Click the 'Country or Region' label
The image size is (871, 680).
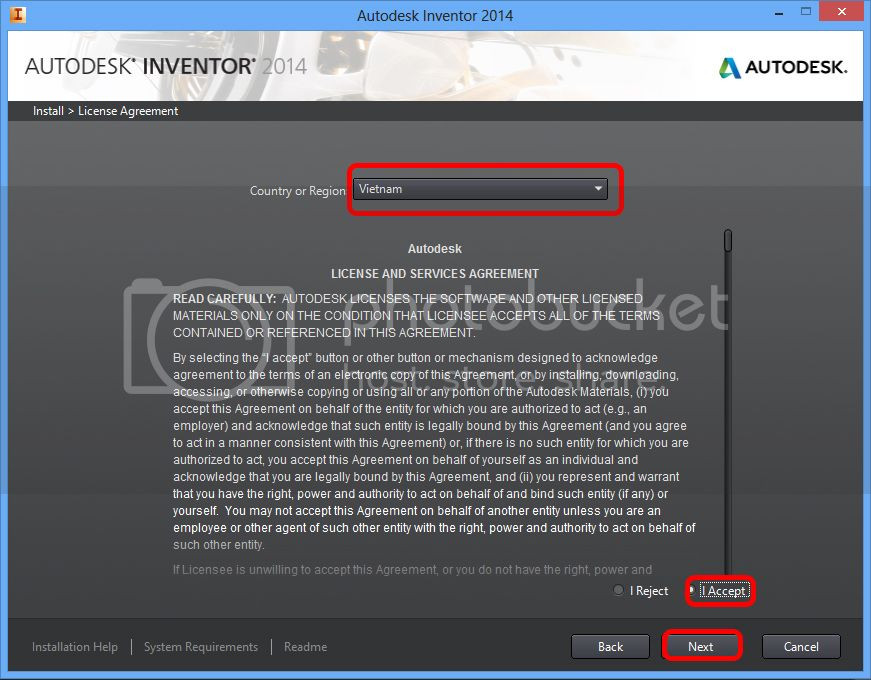[298, 191]
